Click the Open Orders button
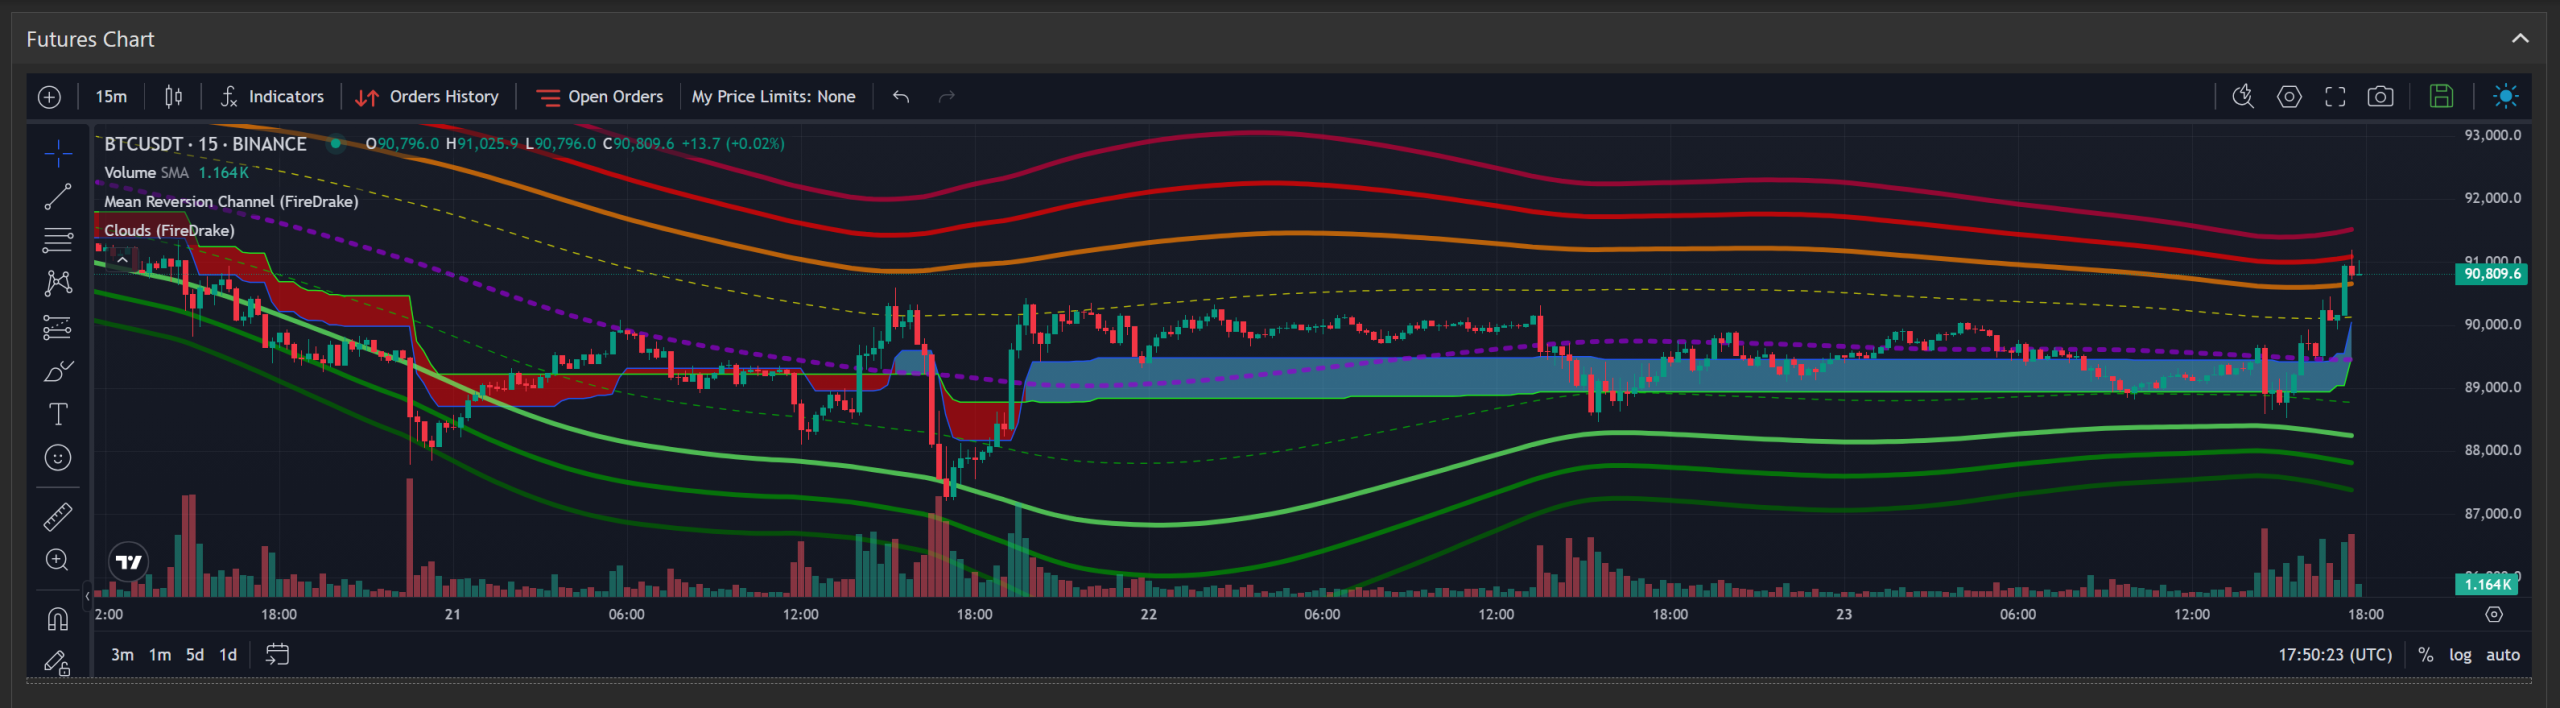Screen dimensions: 2560x708 [x=600, y=96]
